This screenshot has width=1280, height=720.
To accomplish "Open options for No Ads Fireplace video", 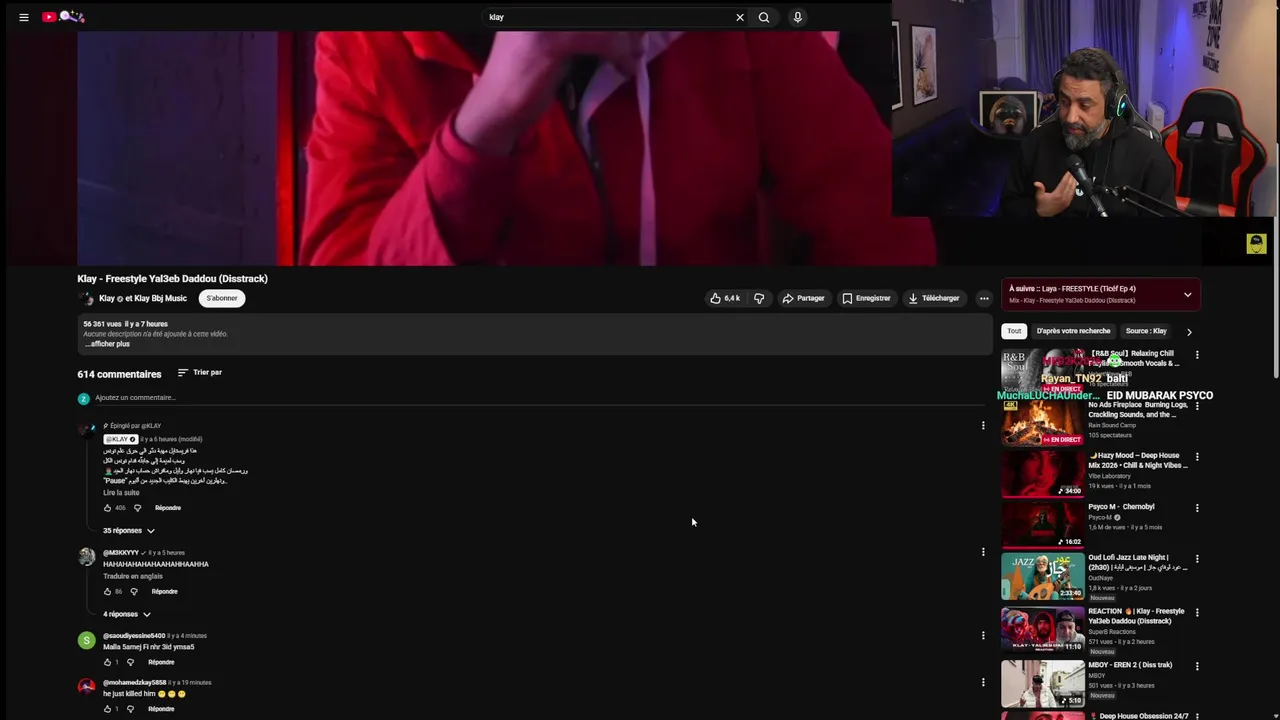I will 1197,406.
